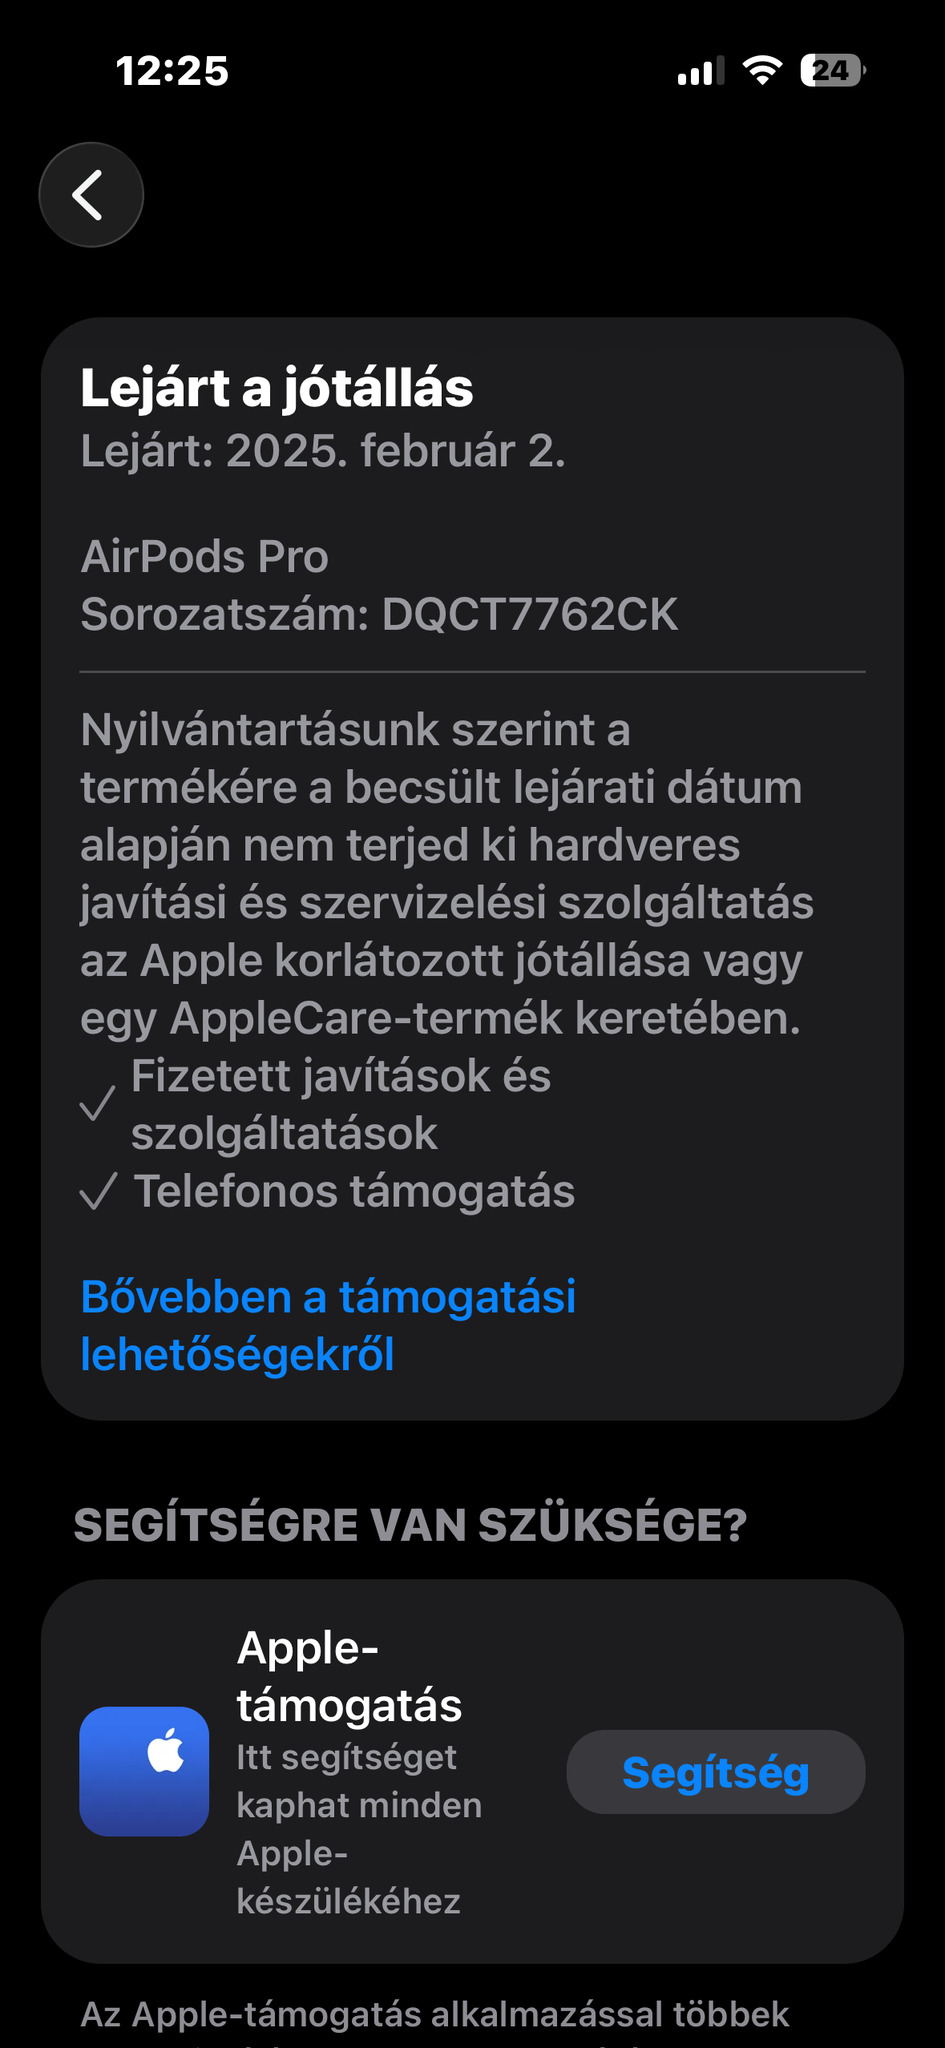The height and width of the screenshot is (2048, 945).
Task: Tap the 12:25 clock in status bar
Action: click(x=172, y=71)
